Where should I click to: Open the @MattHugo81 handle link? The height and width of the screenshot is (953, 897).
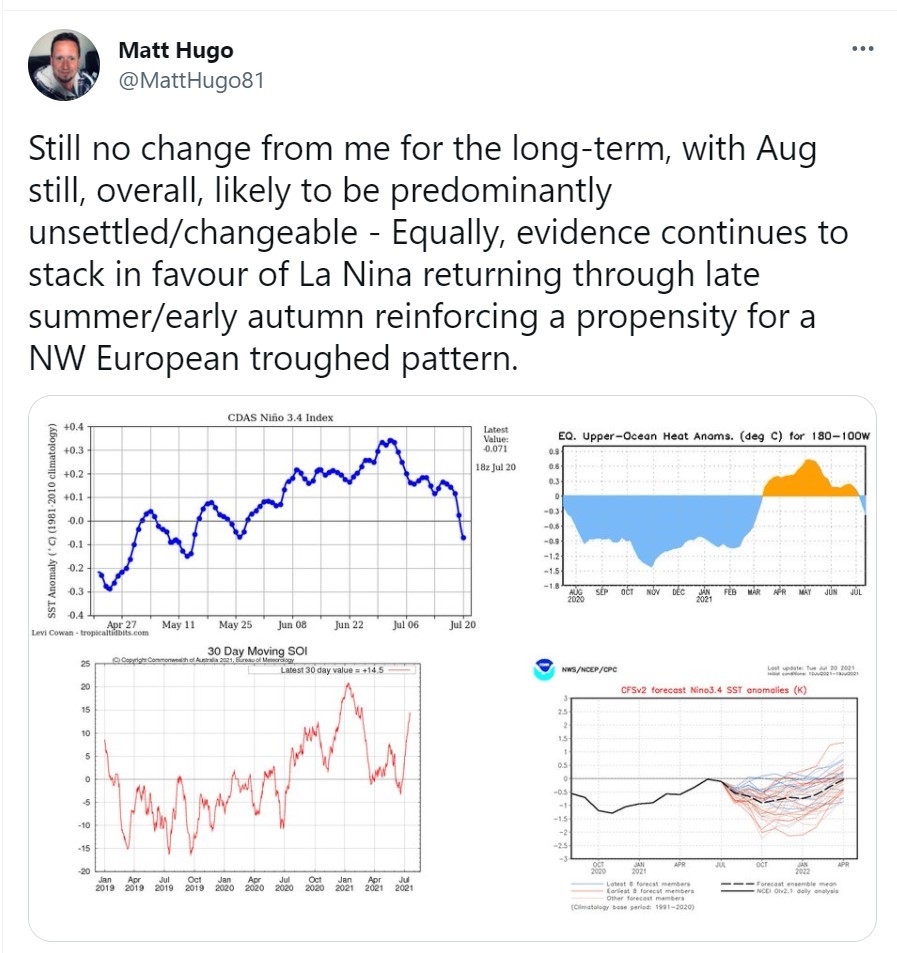point(191,80)
